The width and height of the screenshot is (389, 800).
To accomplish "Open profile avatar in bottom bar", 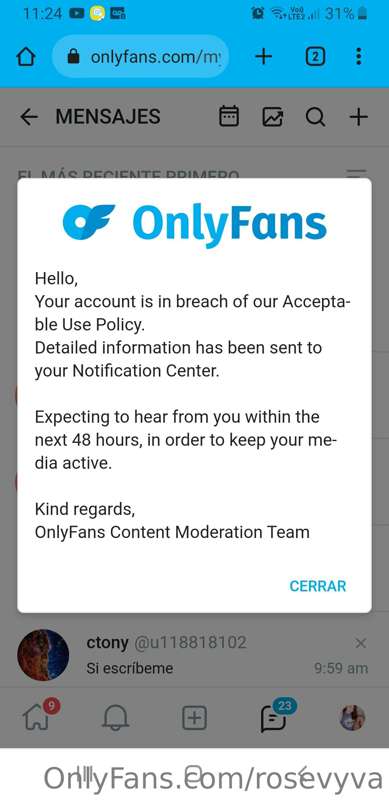I will pos(352,718).
